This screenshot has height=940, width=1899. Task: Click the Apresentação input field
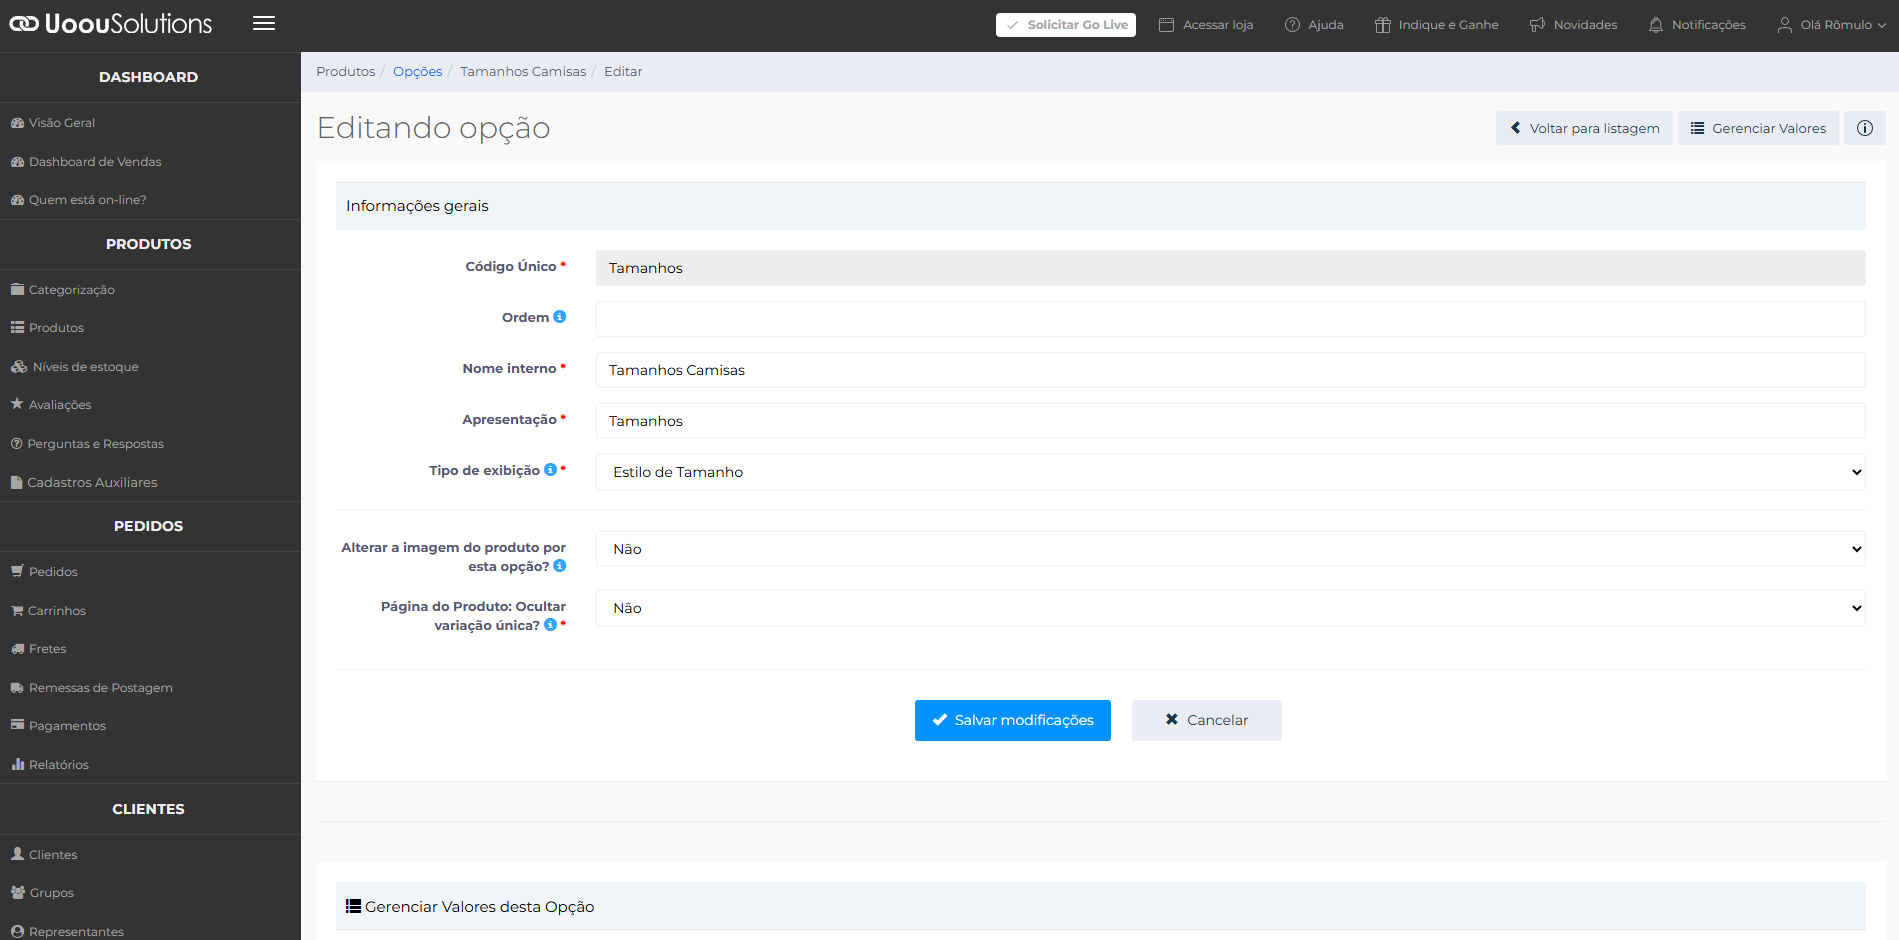(x=1230, y=421)
